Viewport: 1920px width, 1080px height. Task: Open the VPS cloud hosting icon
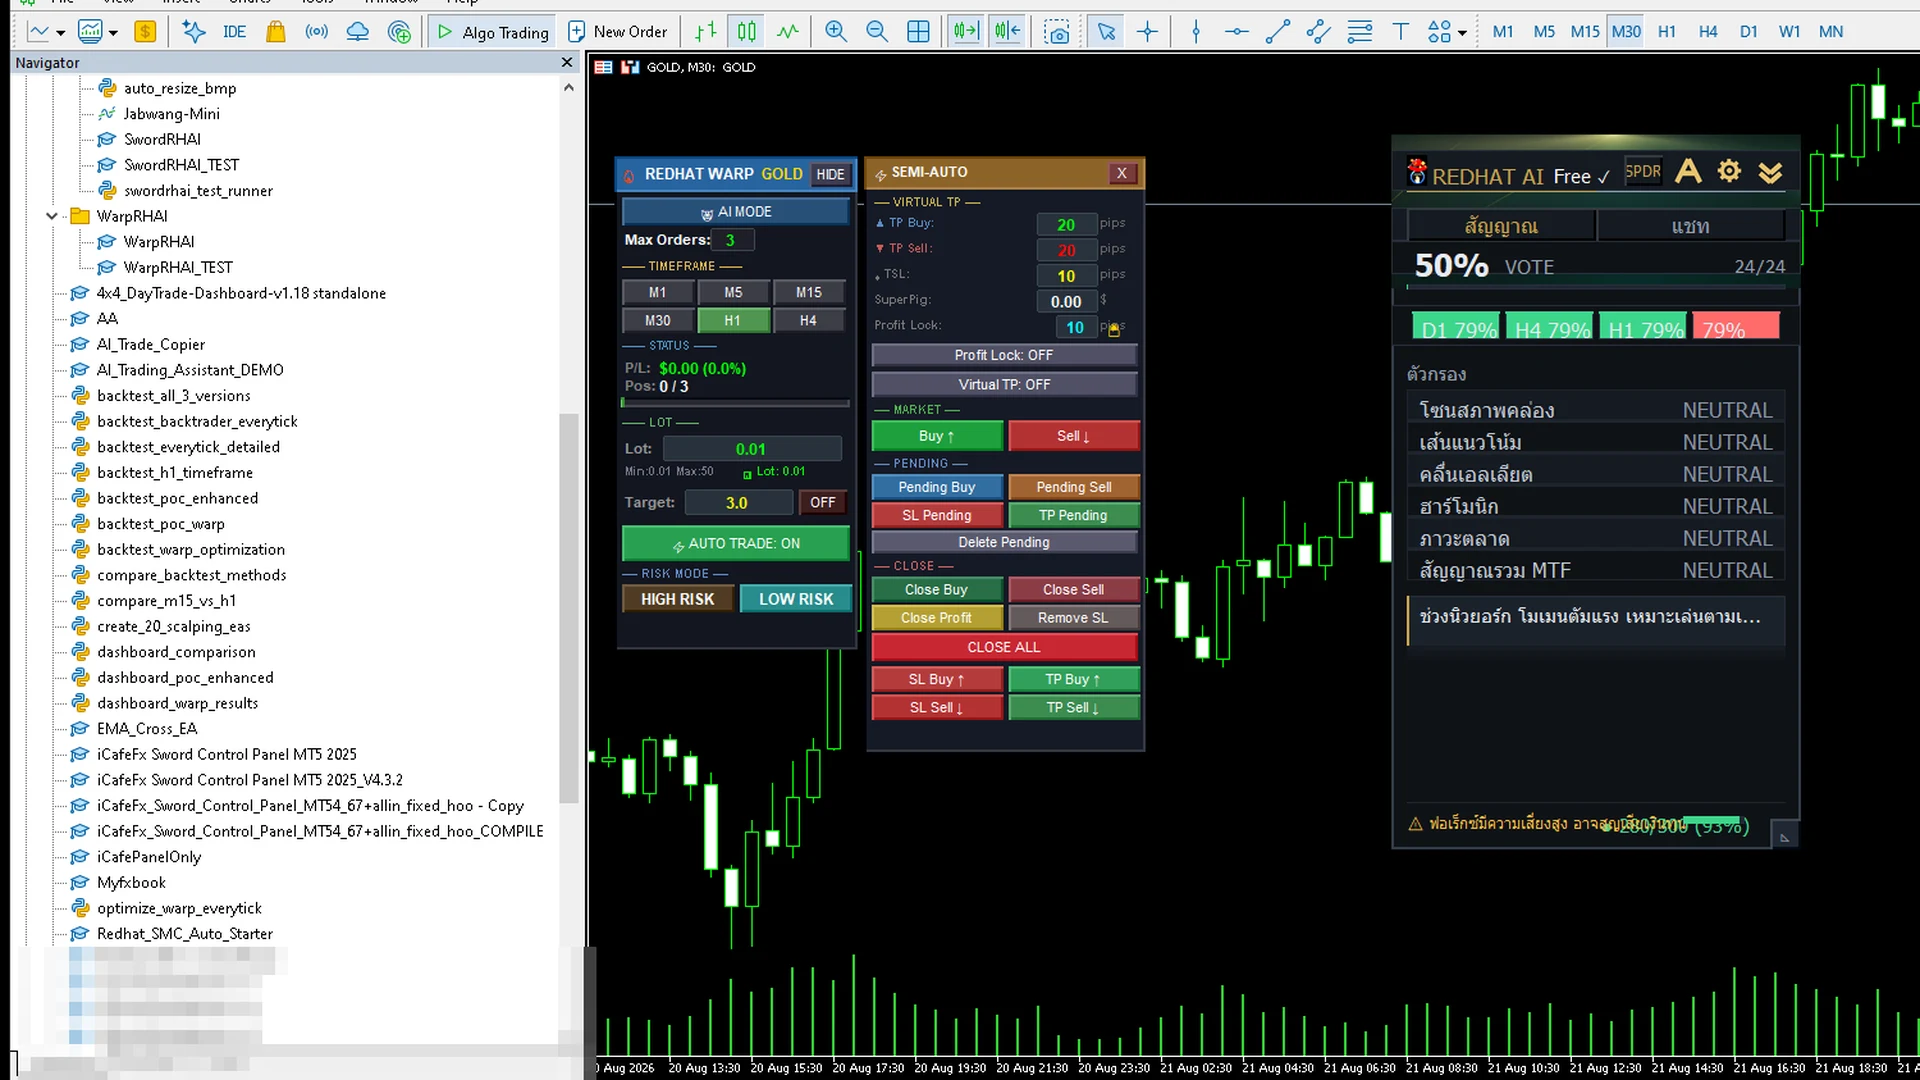(x=358, y=32)
